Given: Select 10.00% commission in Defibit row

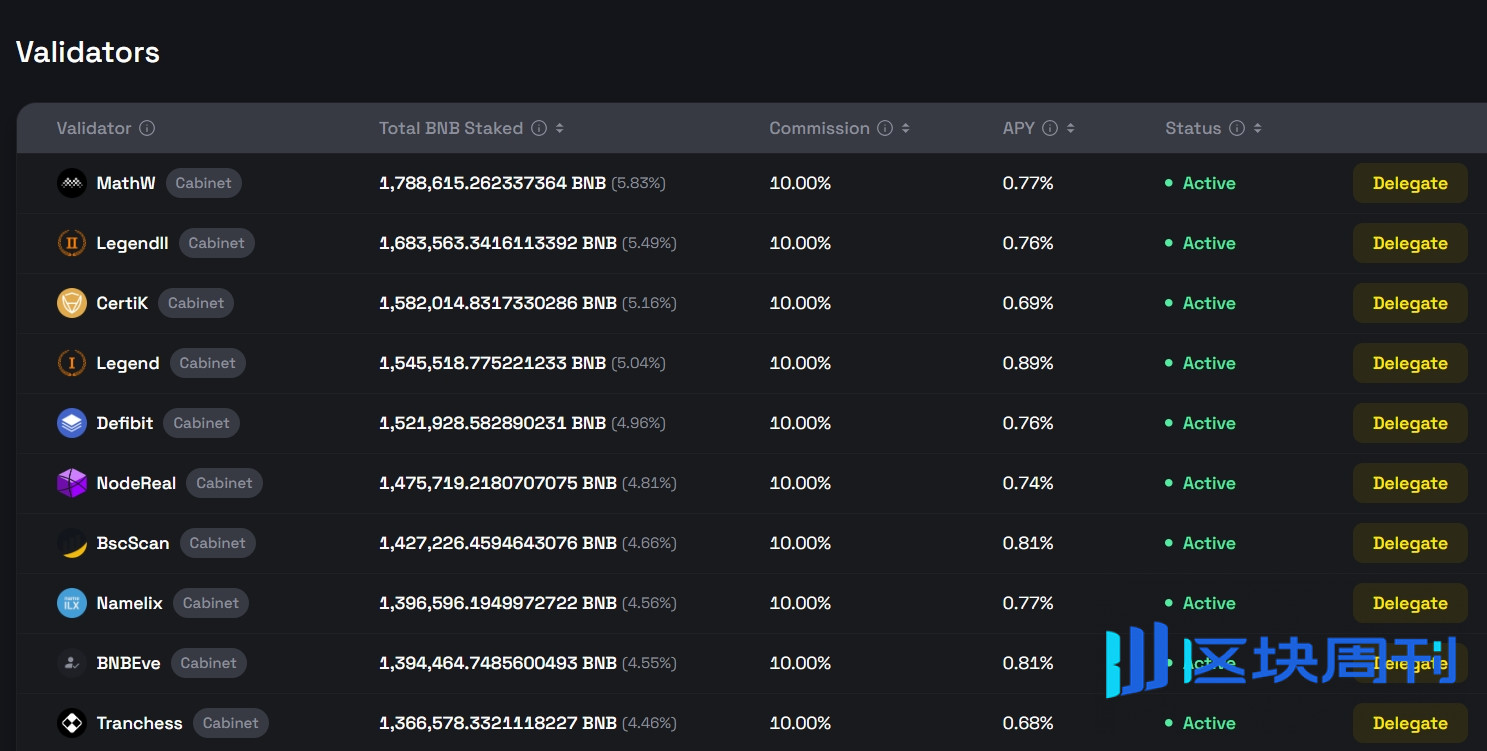Looking at the screenshot, I should click(800, 423).
